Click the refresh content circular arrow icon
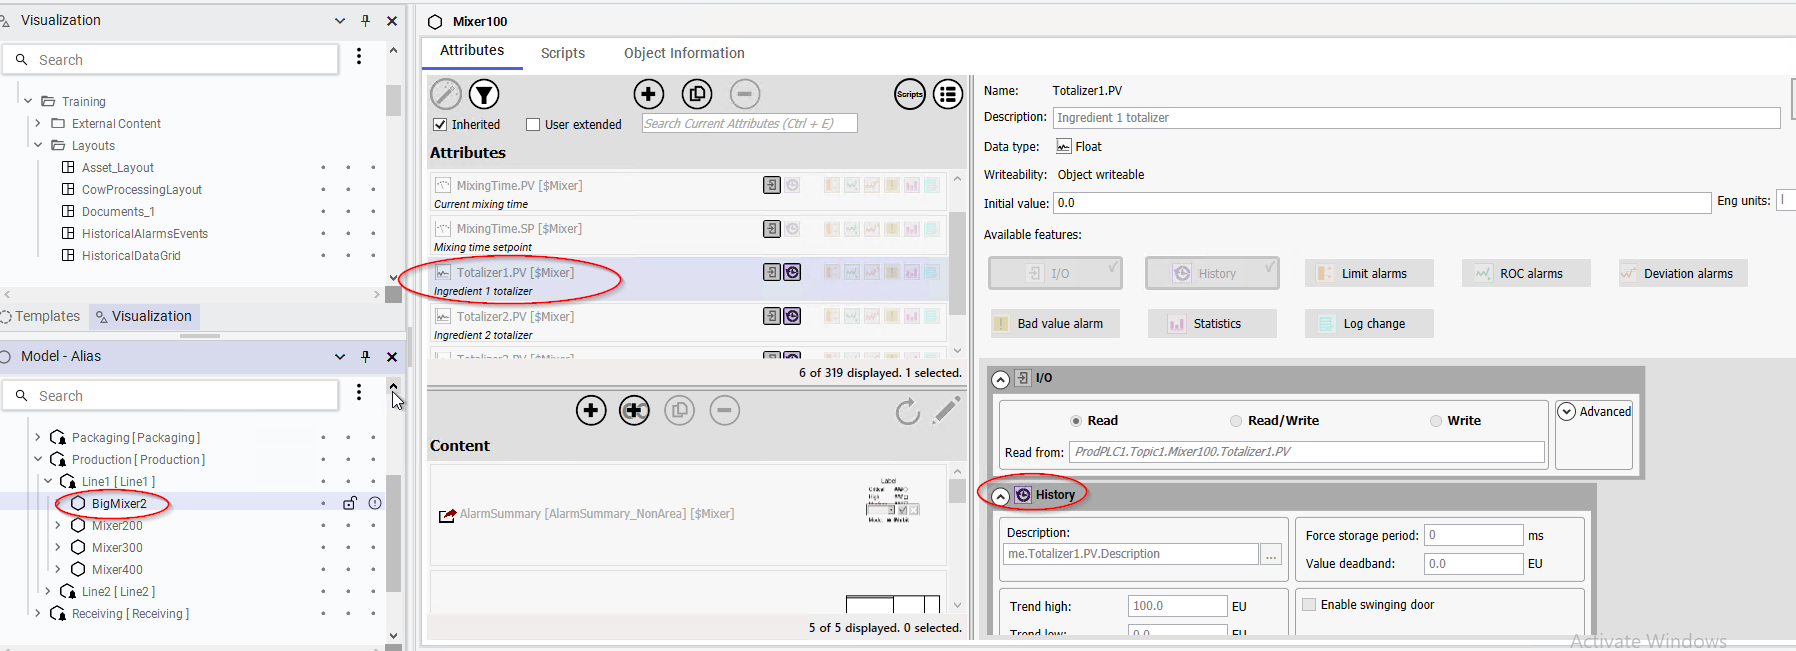This screenshot has width=1796, height=651. coord(907,411)
